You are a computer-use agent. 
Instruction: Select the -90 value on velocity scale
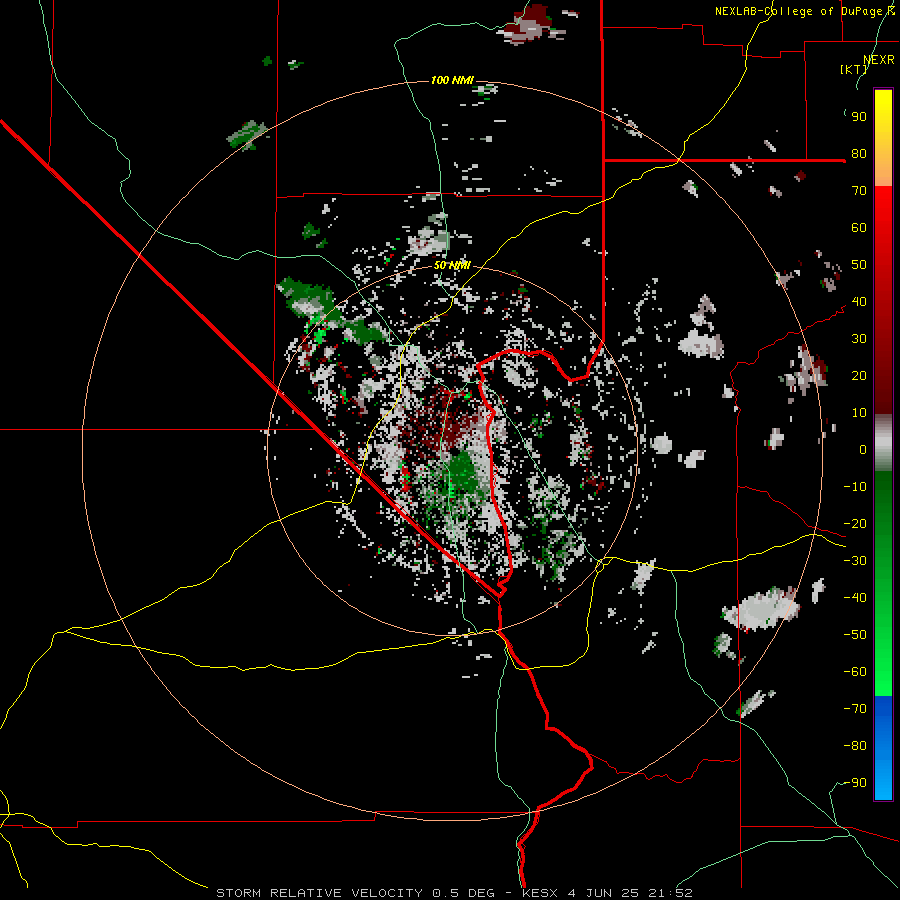(x=855, y=783)
